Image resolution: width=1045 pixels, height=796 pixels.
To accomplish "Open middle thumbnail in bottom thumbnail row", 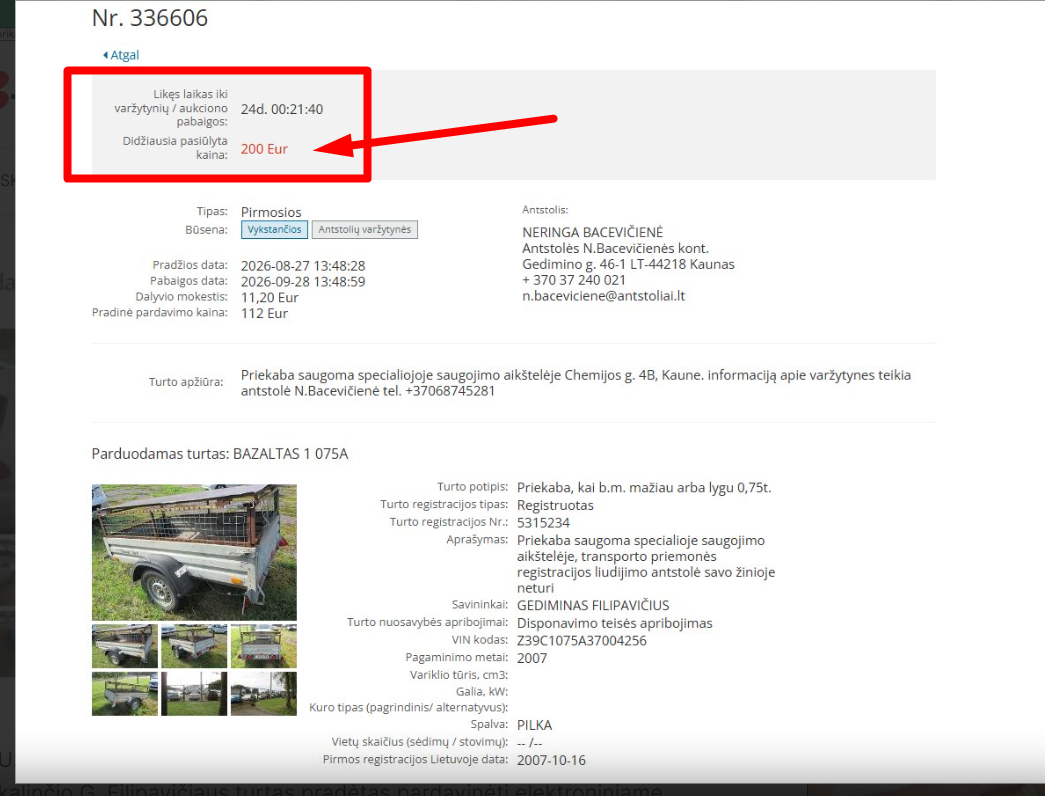I will [x=194, y=694].
